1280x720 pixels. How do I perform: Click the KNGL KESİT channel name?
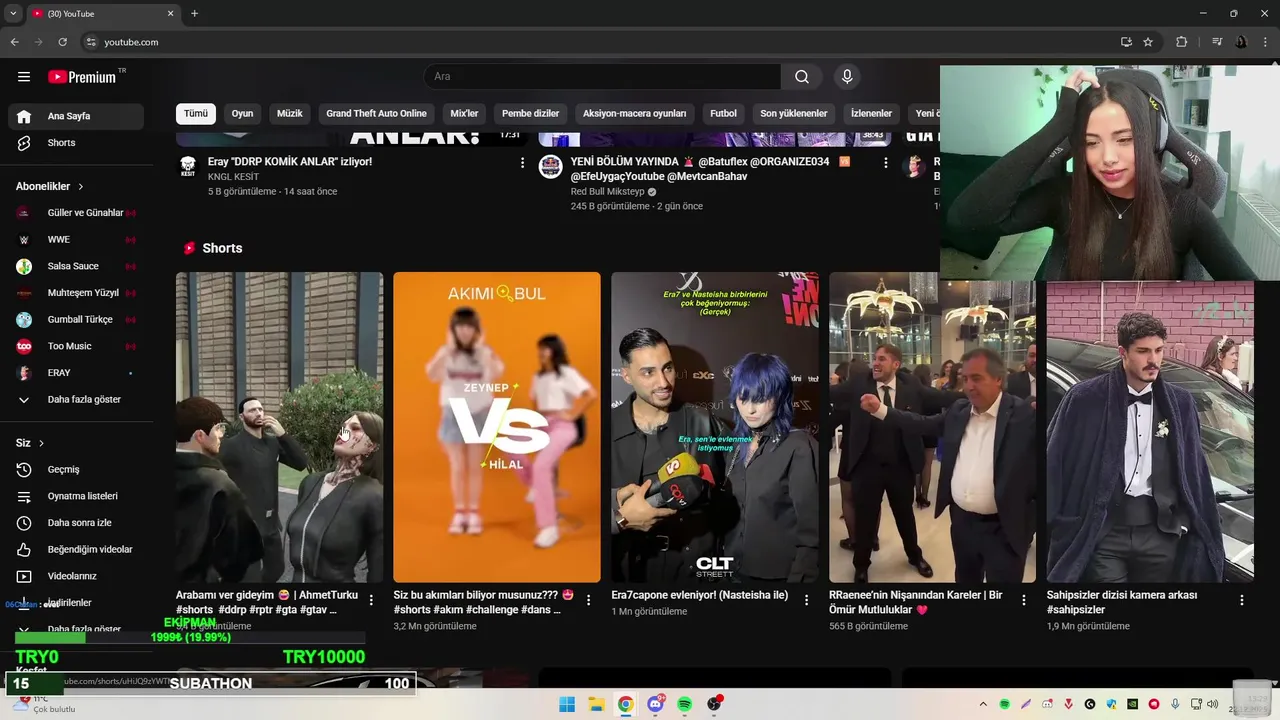pos(233,177)
